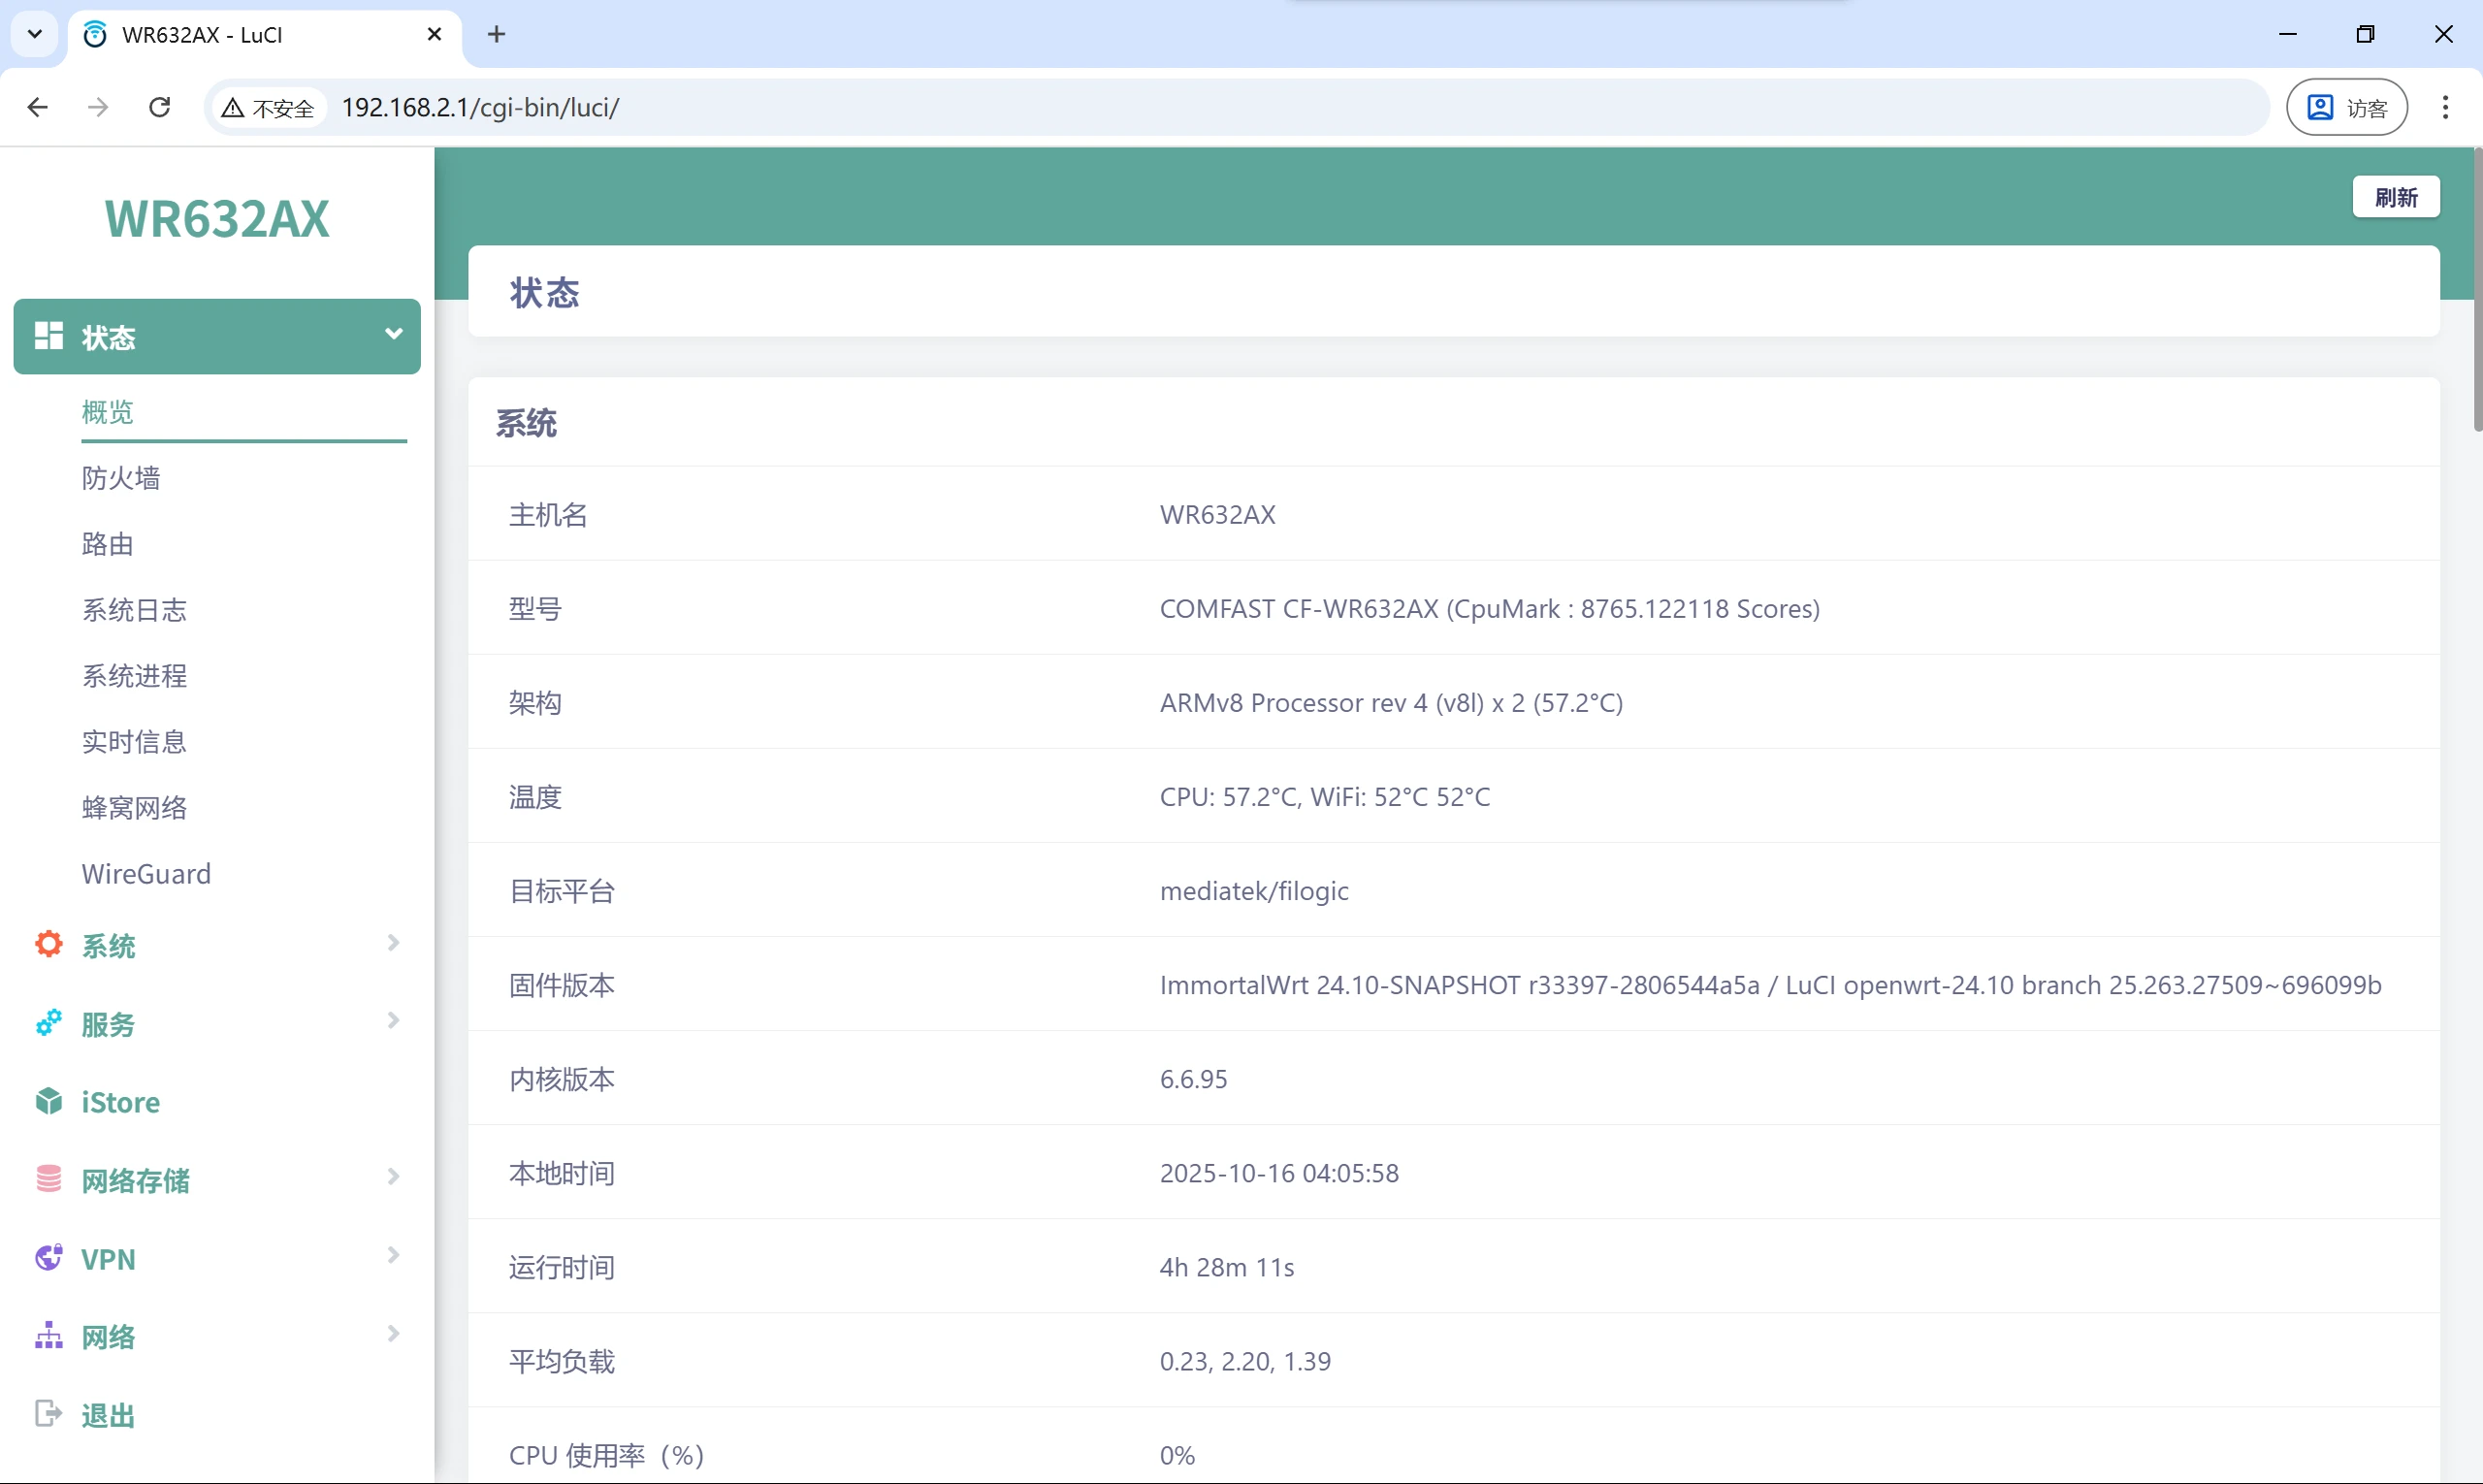This screenshot has height=1484, width=2483.
Task: Collapse the 状态 menu chevron
Action: [x=393, y=334]
